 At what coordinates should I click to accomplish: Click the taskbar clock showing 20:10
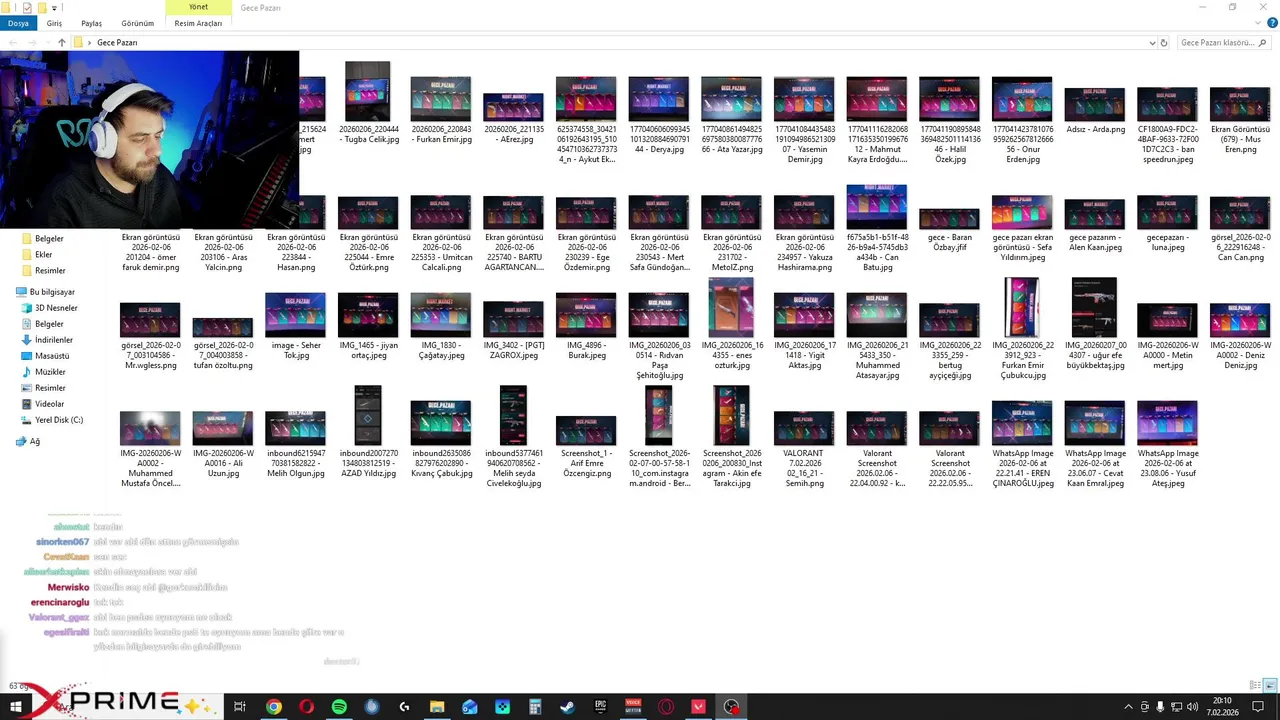[x=1222, y=707]
